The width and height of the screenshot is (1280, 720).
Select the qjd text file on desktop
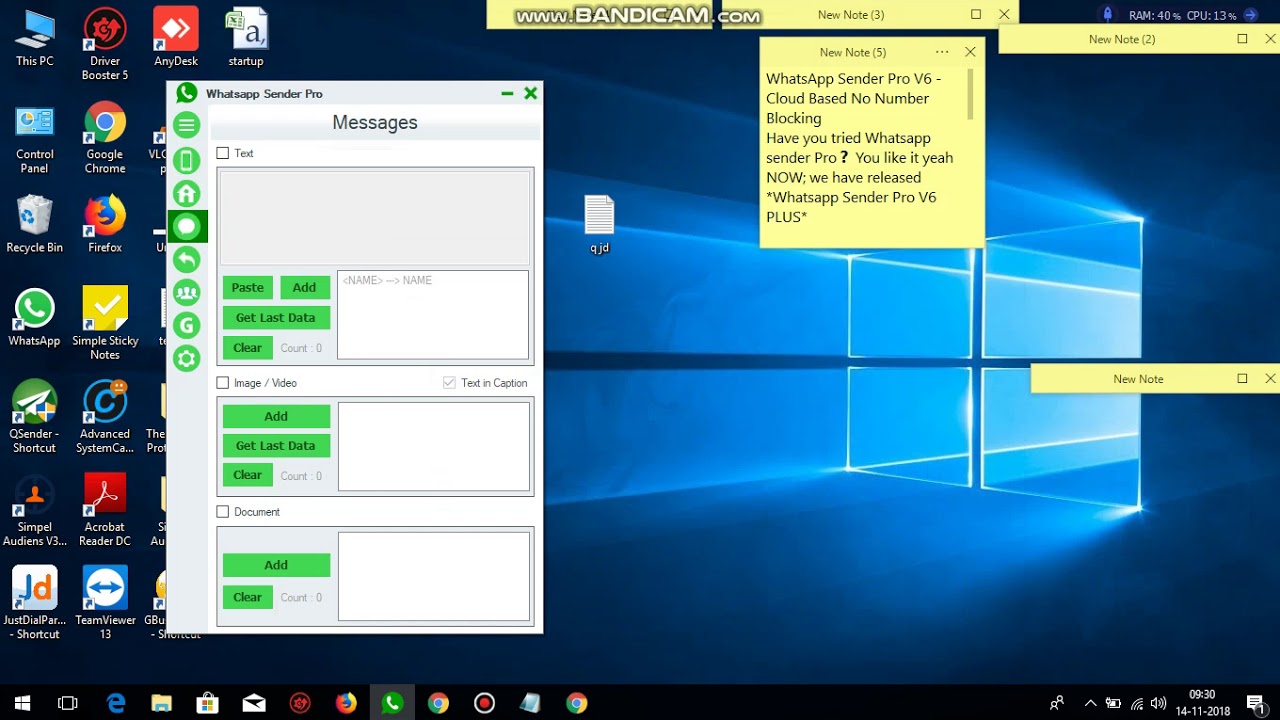(599, 225)
